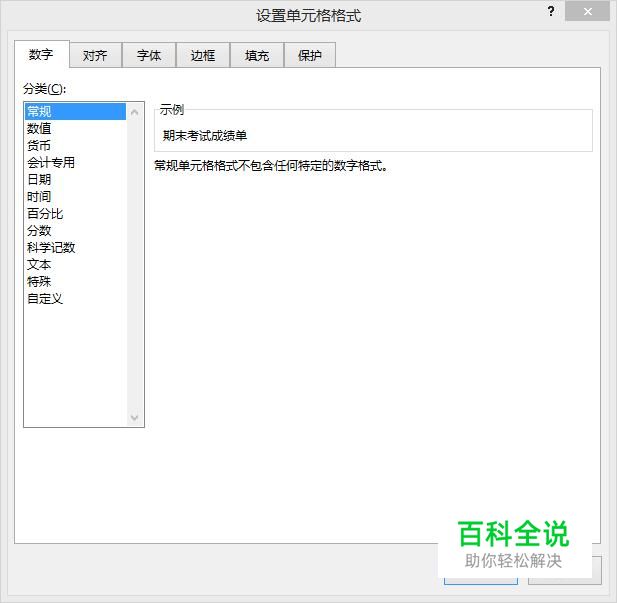617x603 pixels.
Task: Click the category list scroll-up arrow
Action: tap(134, 112)
